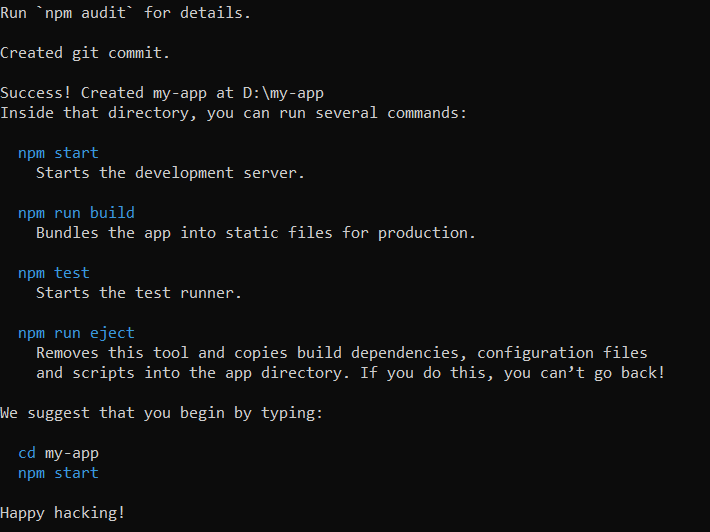Click the 'Created git commit.' line
This screenshot has width=710, height=532.
click(x=85, y=53)
